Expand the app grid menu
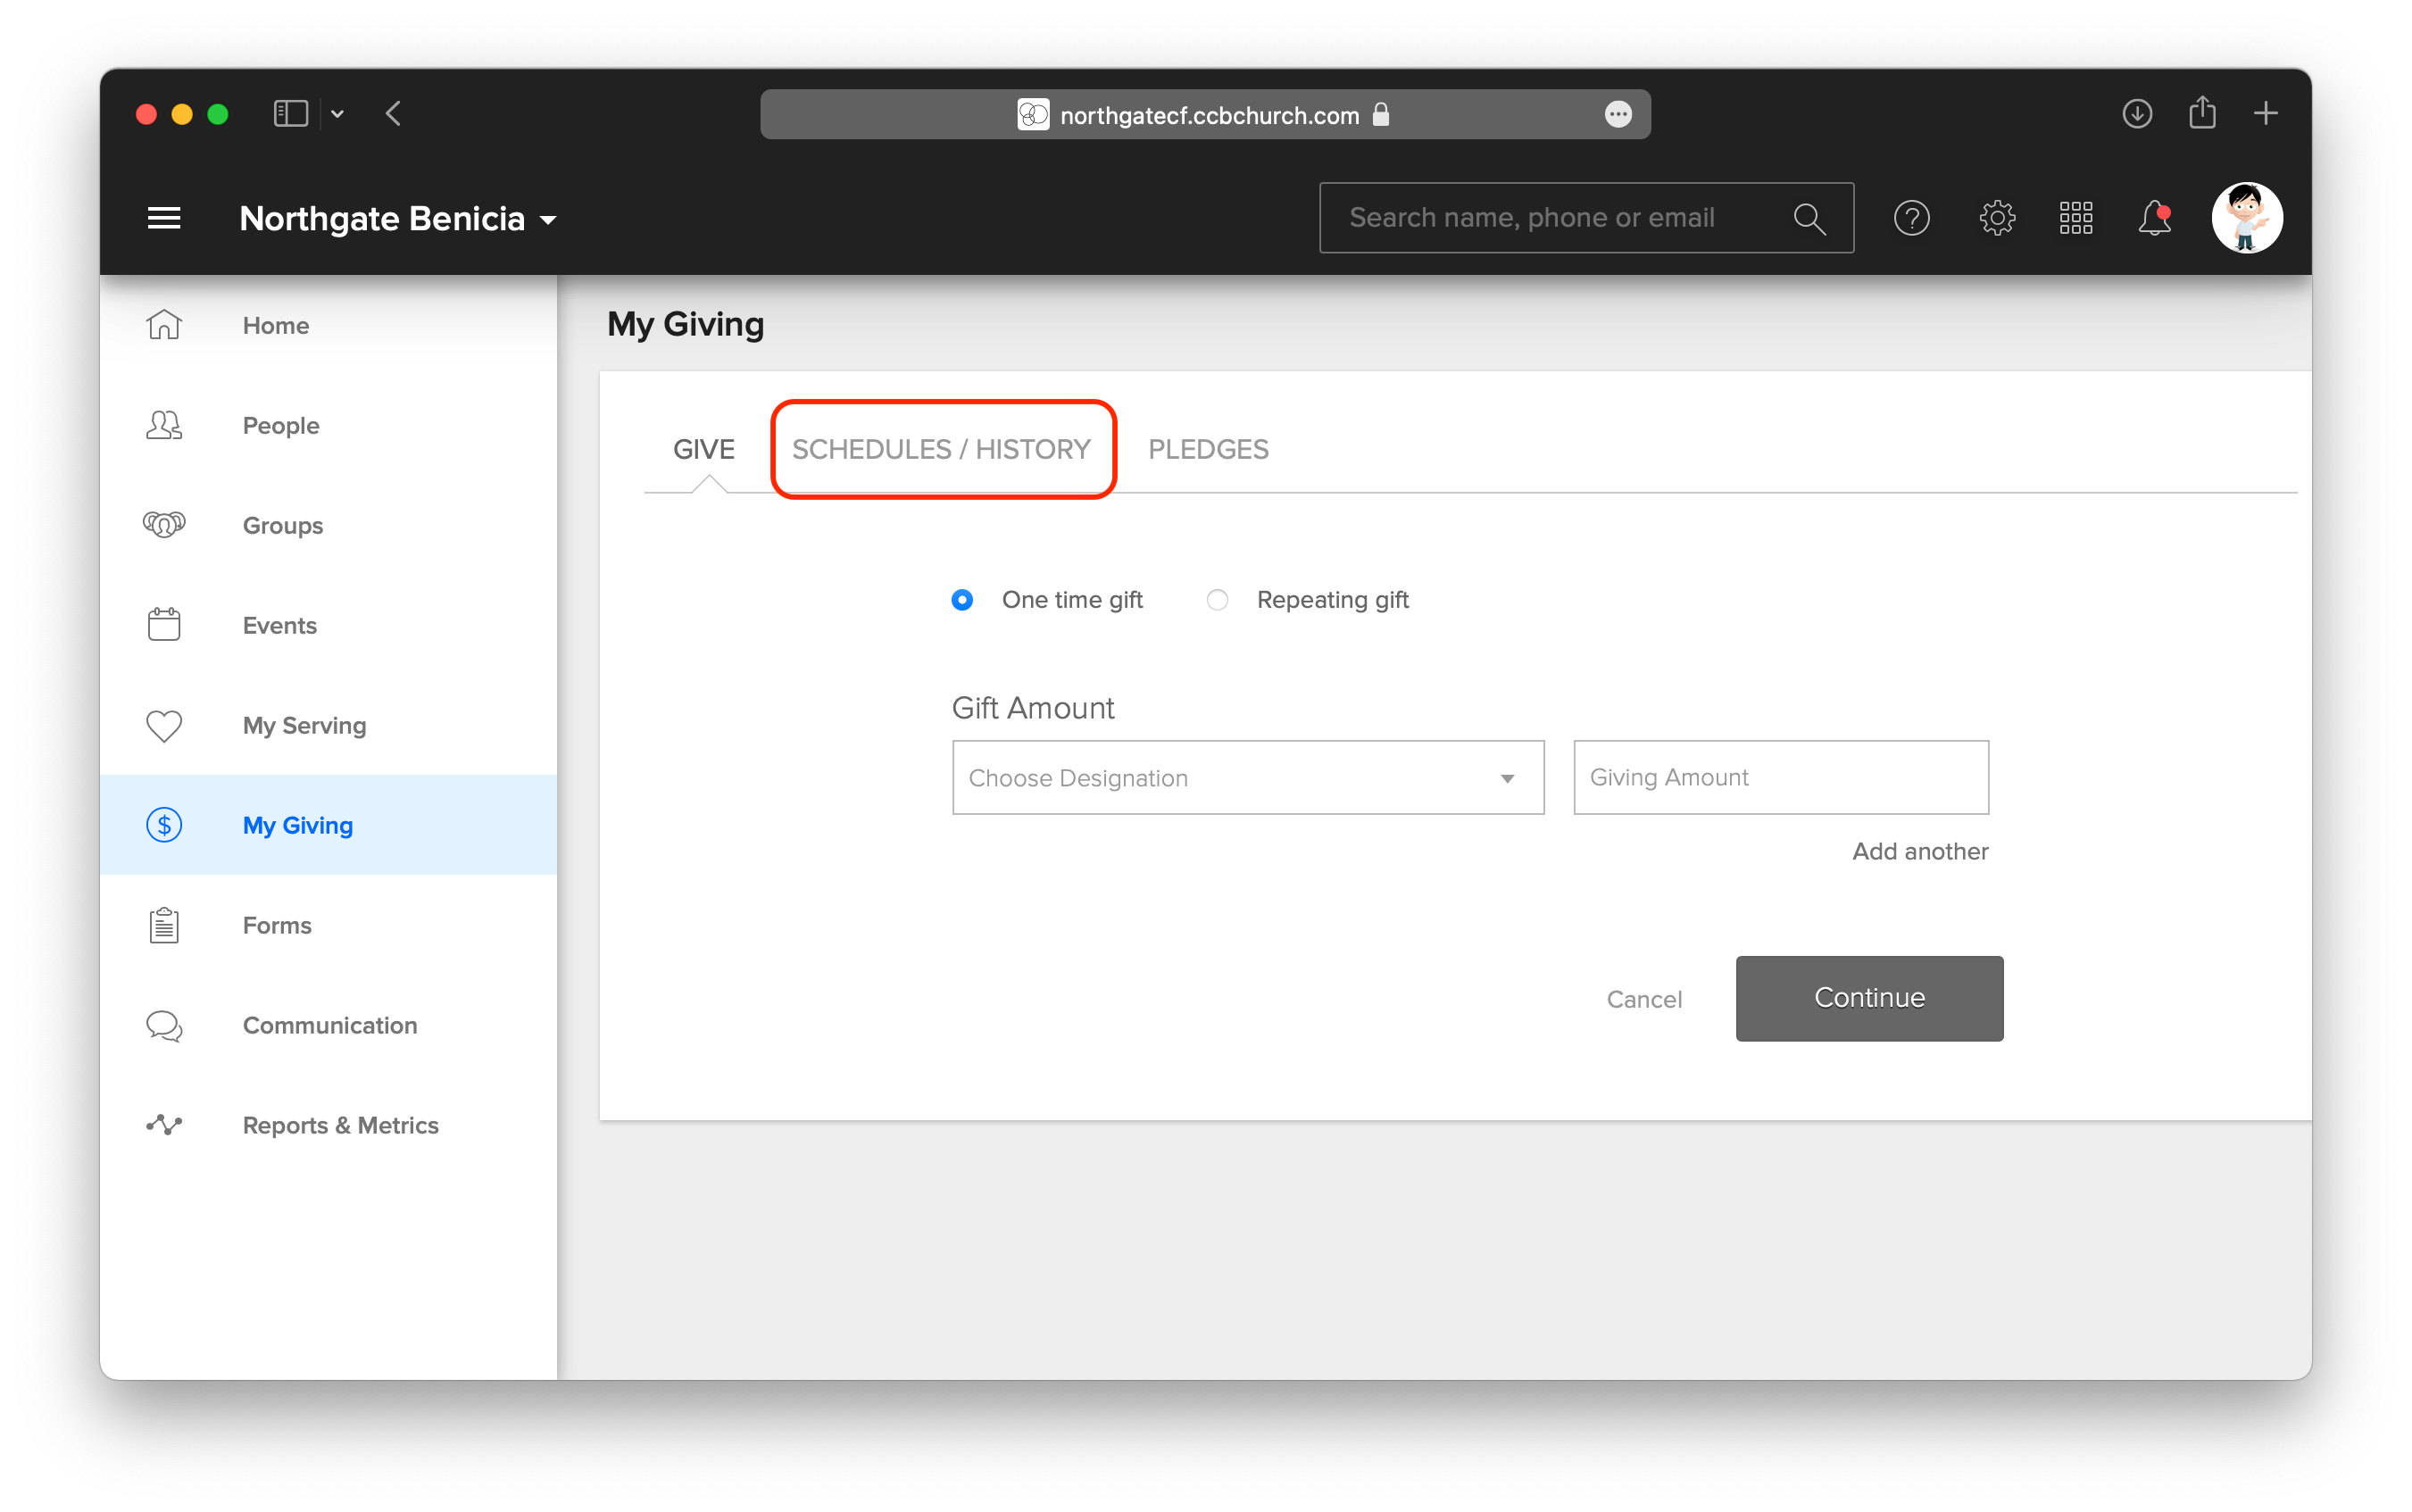 tap(2077, 218)
